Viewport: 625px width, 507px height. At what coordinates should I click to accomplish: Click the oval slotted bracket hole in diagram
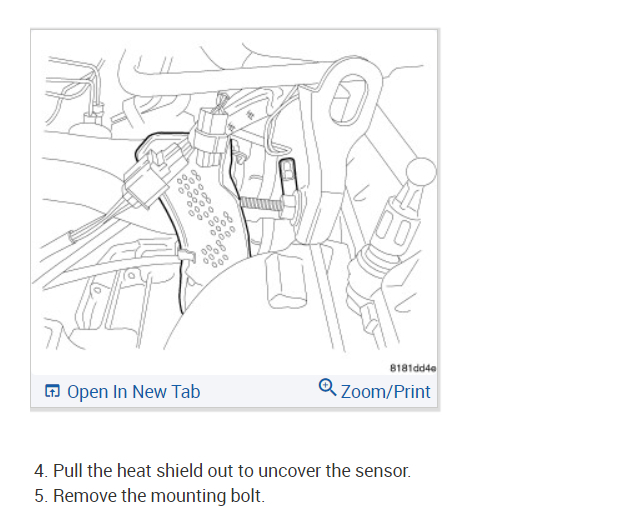(x=349, y=100)
